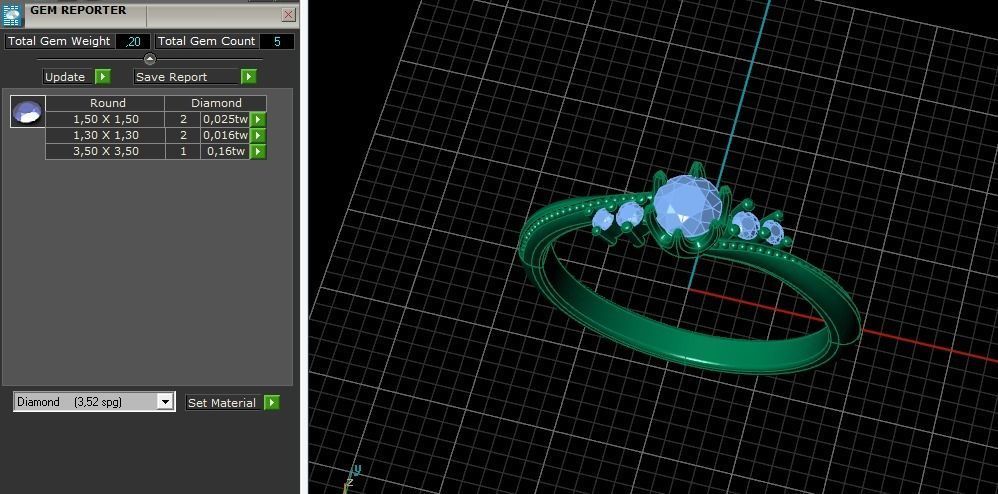Click the Total Gem Count label
Screen dimensions: 998x494
point(206,41)
